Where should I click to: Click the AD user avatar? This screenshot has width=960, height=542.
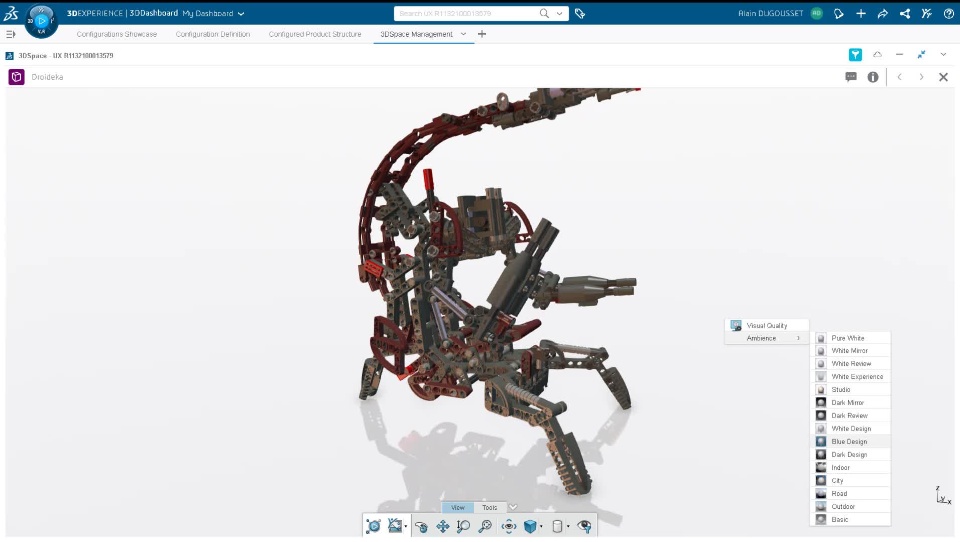pyautogui.click(x=817, y=13)
